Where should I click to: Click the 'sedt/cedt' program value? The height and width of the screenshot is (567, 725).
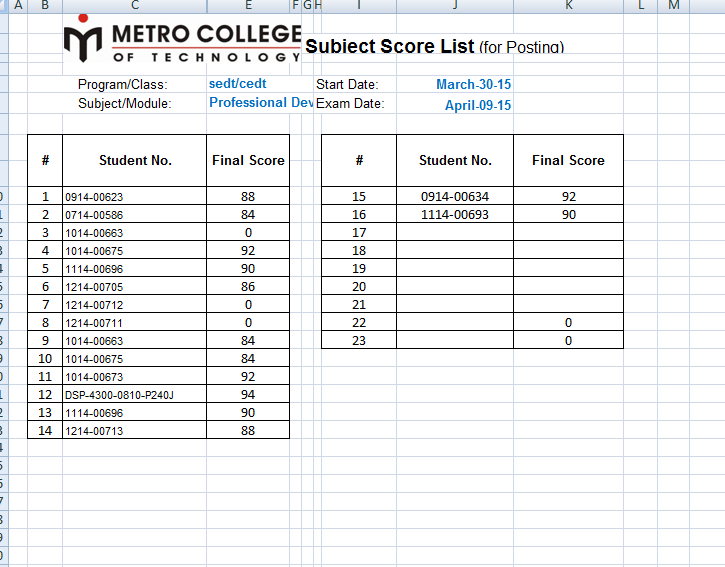pos(238,84)
